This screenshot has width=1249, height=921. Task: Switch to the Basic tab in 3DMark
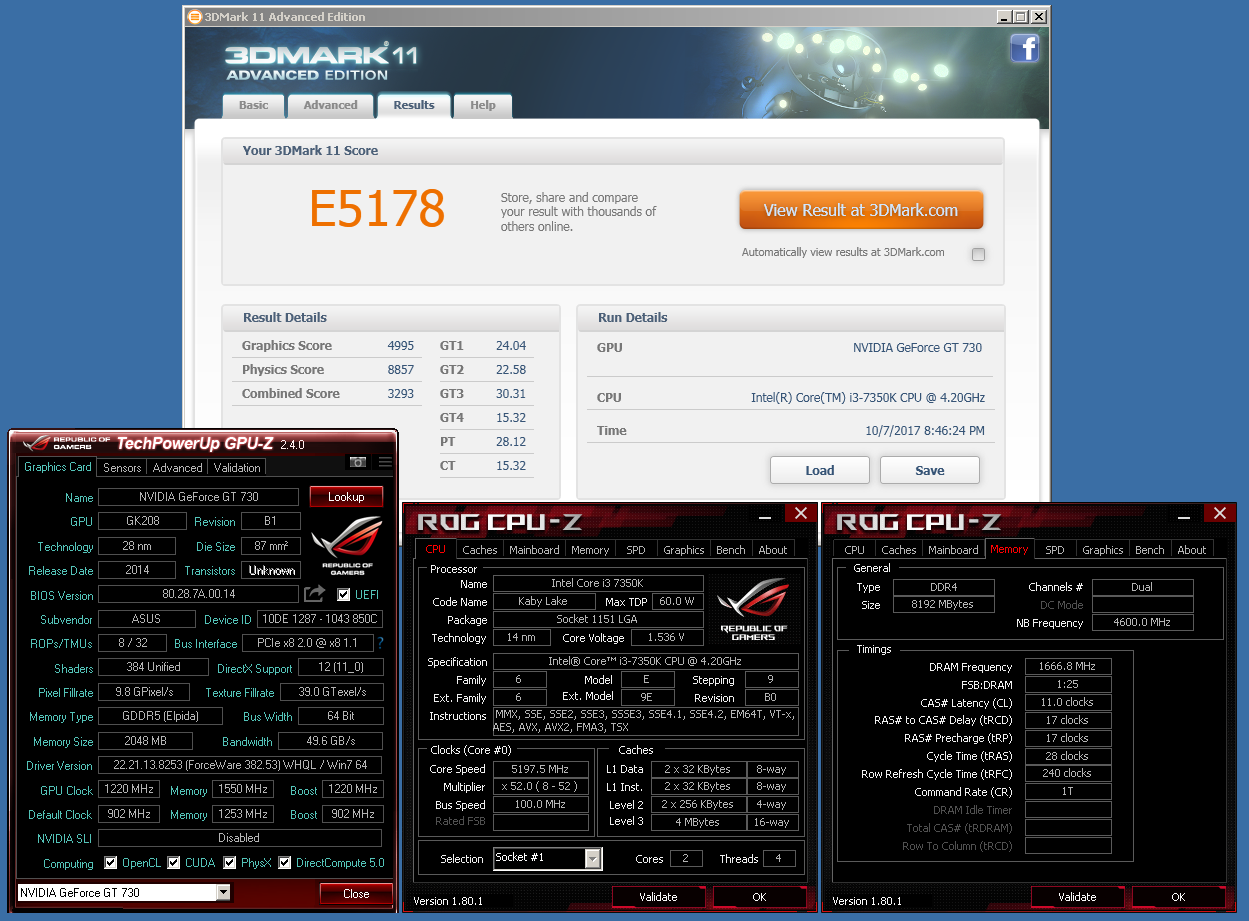click(253, 105)
